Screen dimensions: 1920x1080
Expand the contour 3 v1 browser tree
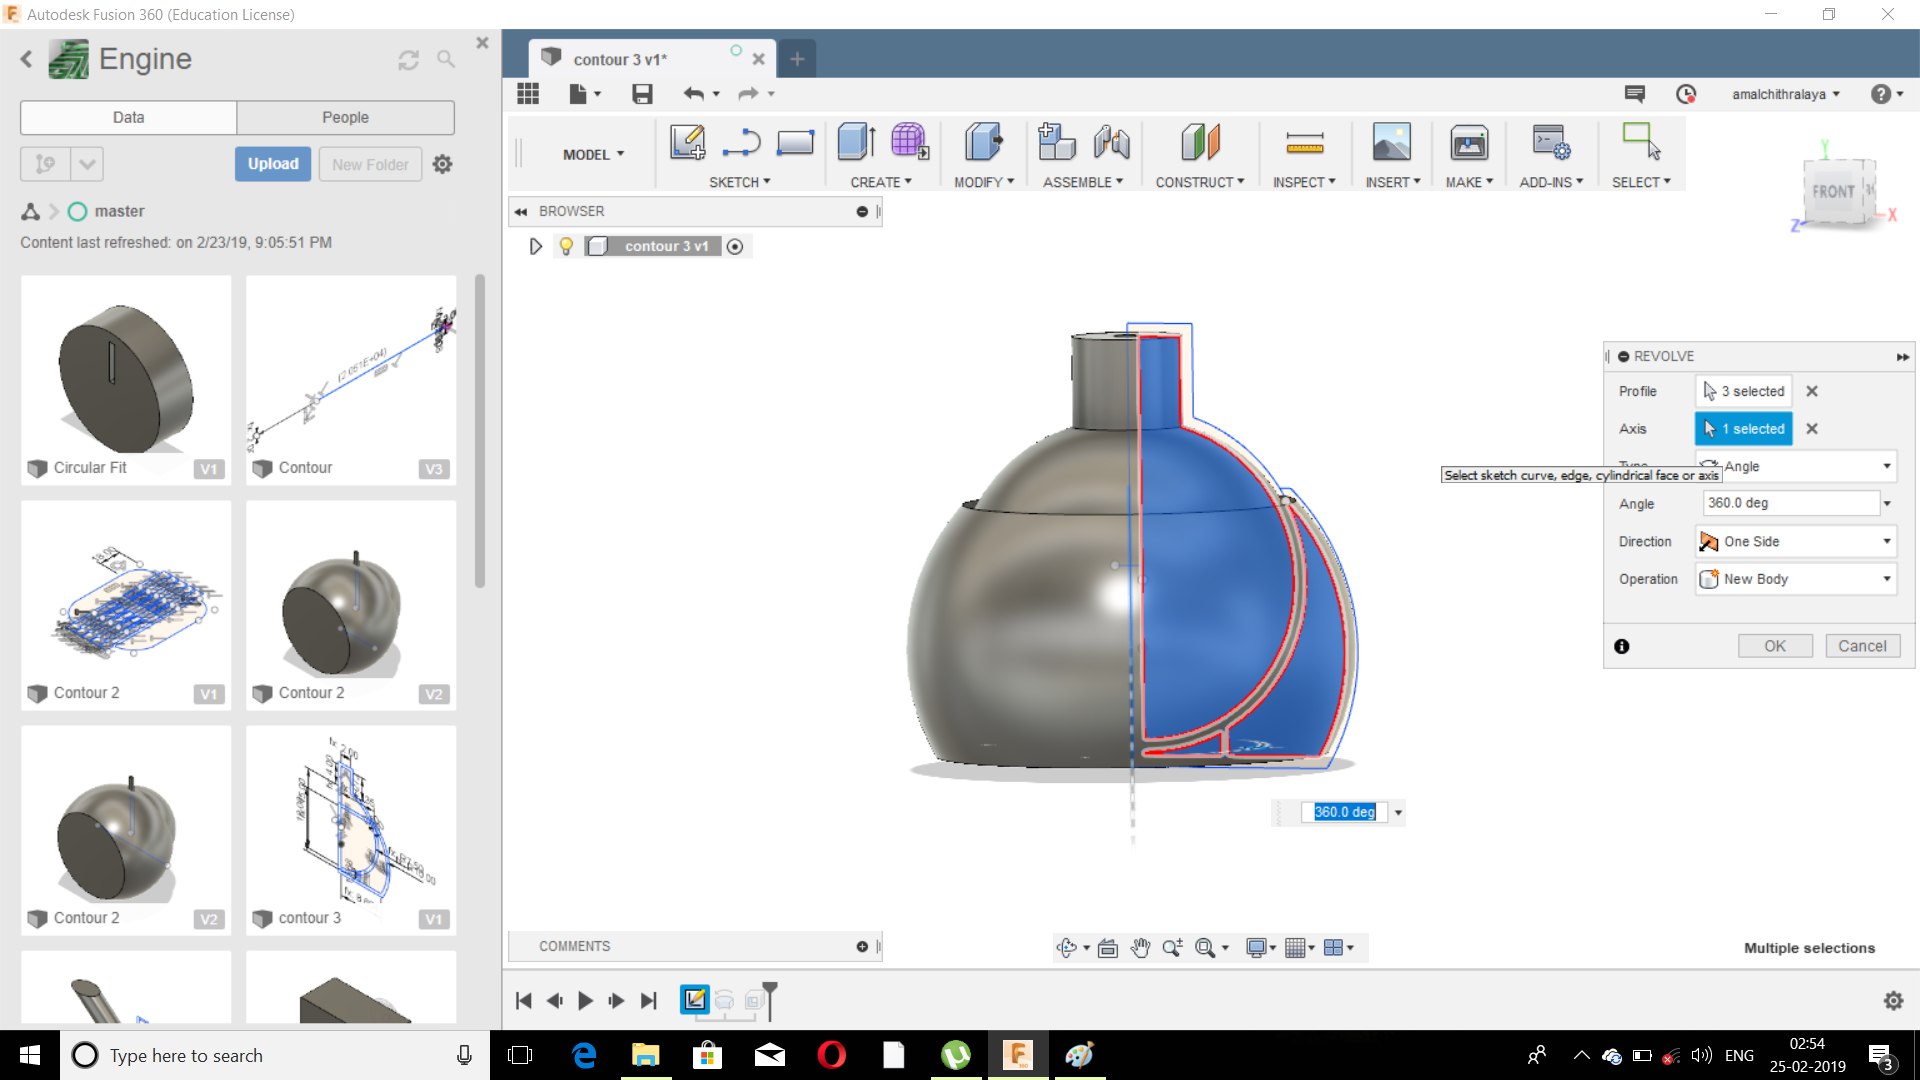pyautogui.click(x=535, y=246)
